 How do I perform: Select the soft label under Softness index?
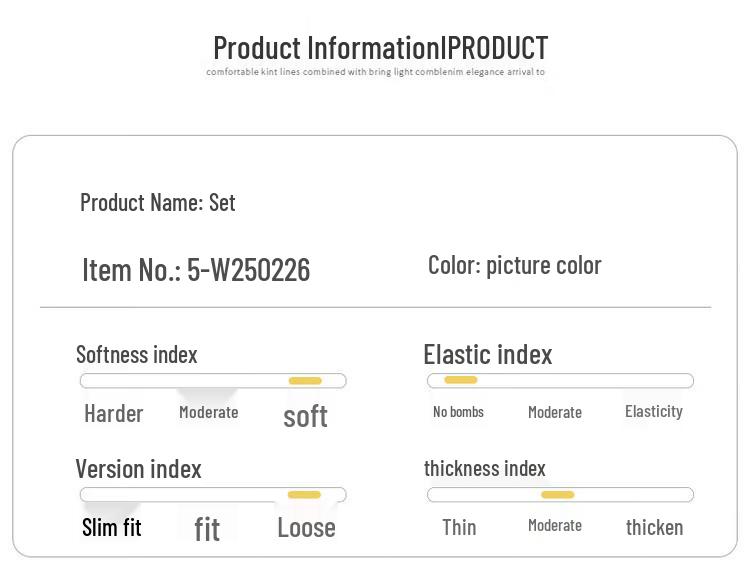[305, 416]
